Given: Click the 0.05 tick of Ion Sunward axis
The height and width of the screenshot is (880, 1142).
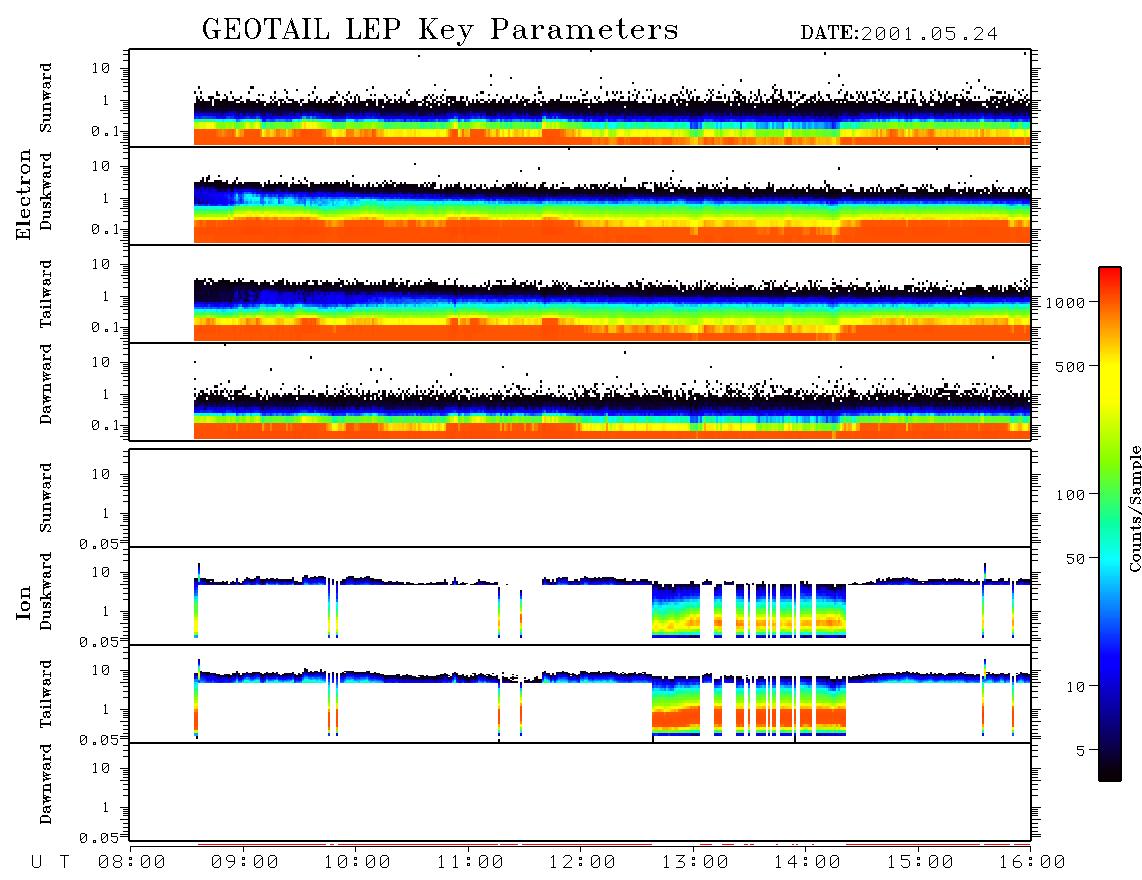Looking at the screenshot, I should pos(98,544).
